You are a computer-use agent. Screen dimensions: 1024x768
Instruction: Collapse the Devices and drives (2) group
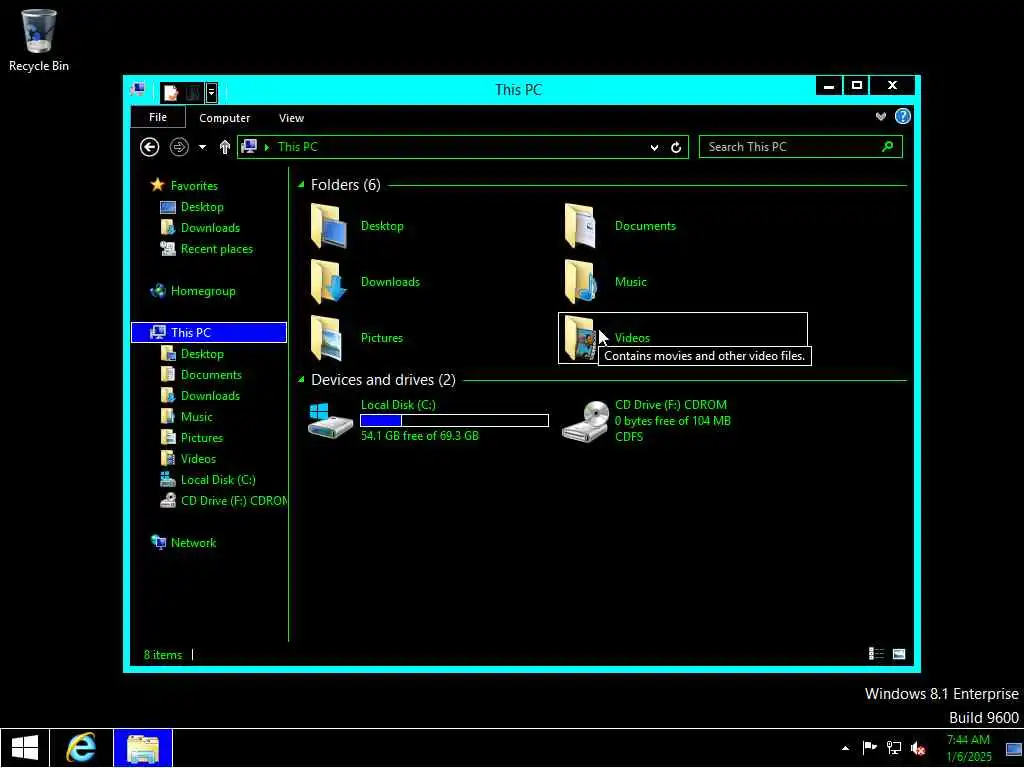click(x=301, y=379)
